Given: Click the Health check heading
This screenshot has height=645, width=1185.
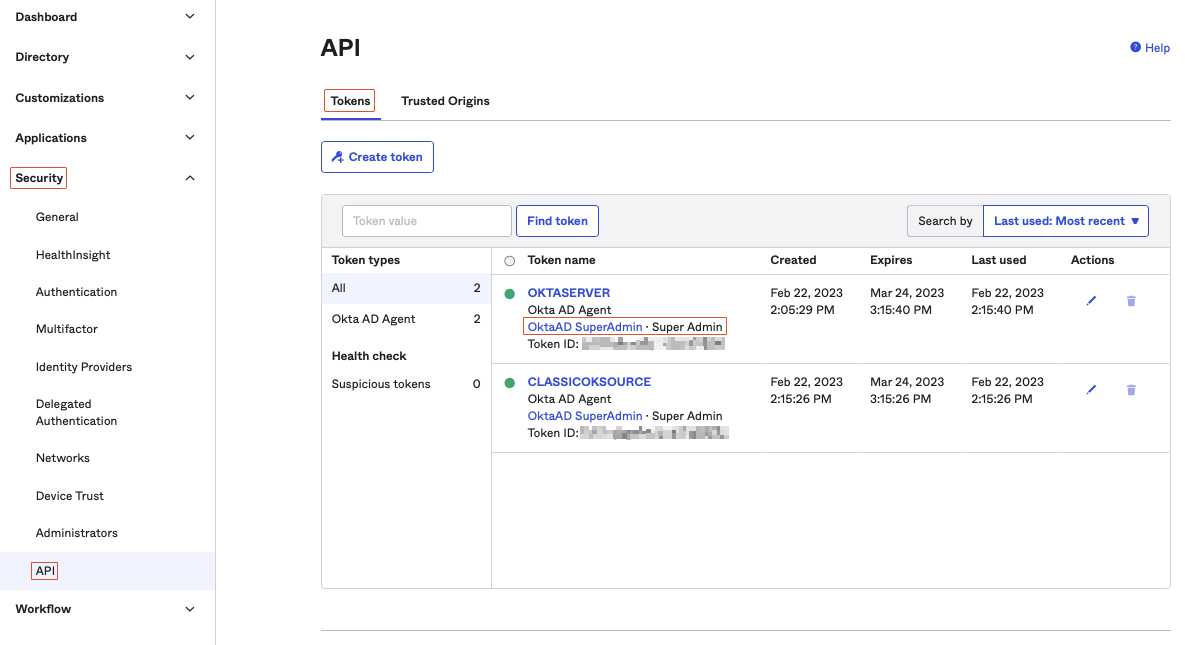Looking at the screenshot, I should [369, 356].
